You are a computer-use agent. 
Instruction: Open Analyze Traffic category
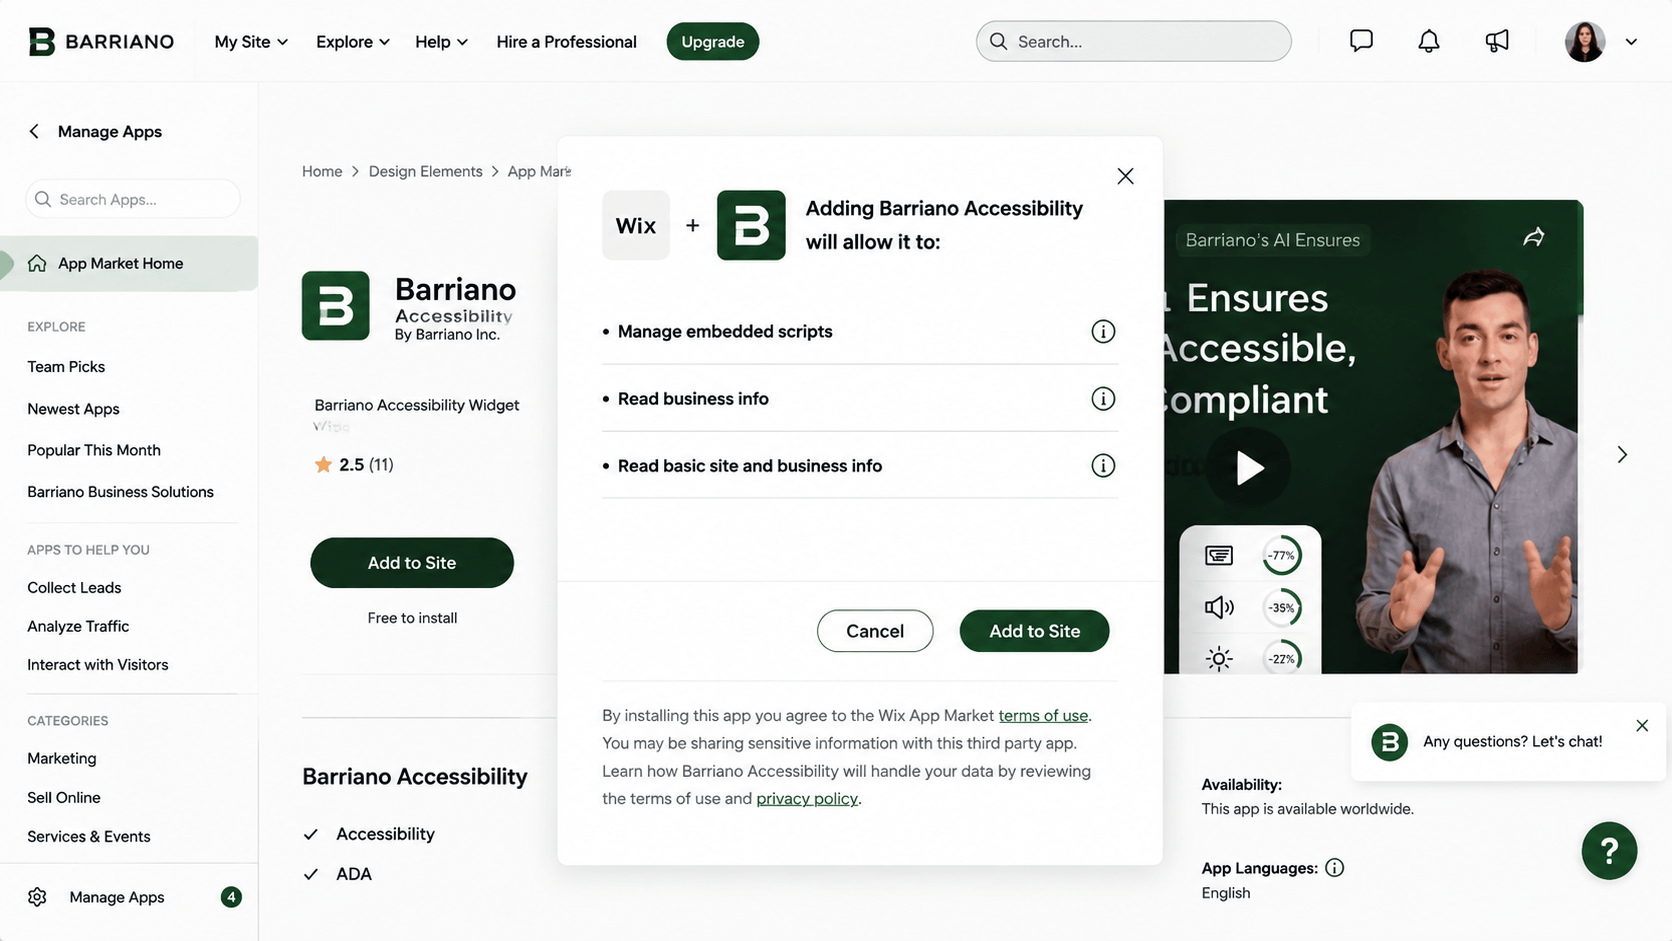tap(78, 626)
